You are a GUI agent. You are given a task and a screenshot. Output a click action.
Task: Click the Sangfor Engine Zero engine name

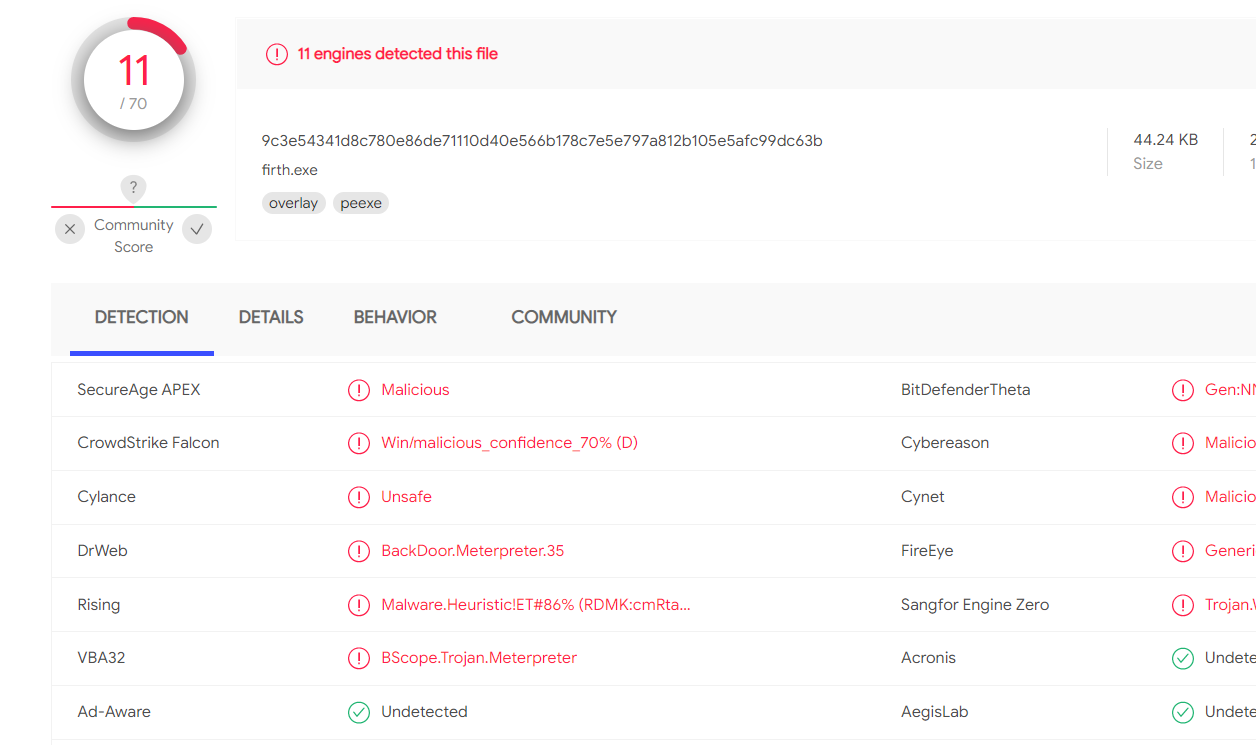coord(975,605)
